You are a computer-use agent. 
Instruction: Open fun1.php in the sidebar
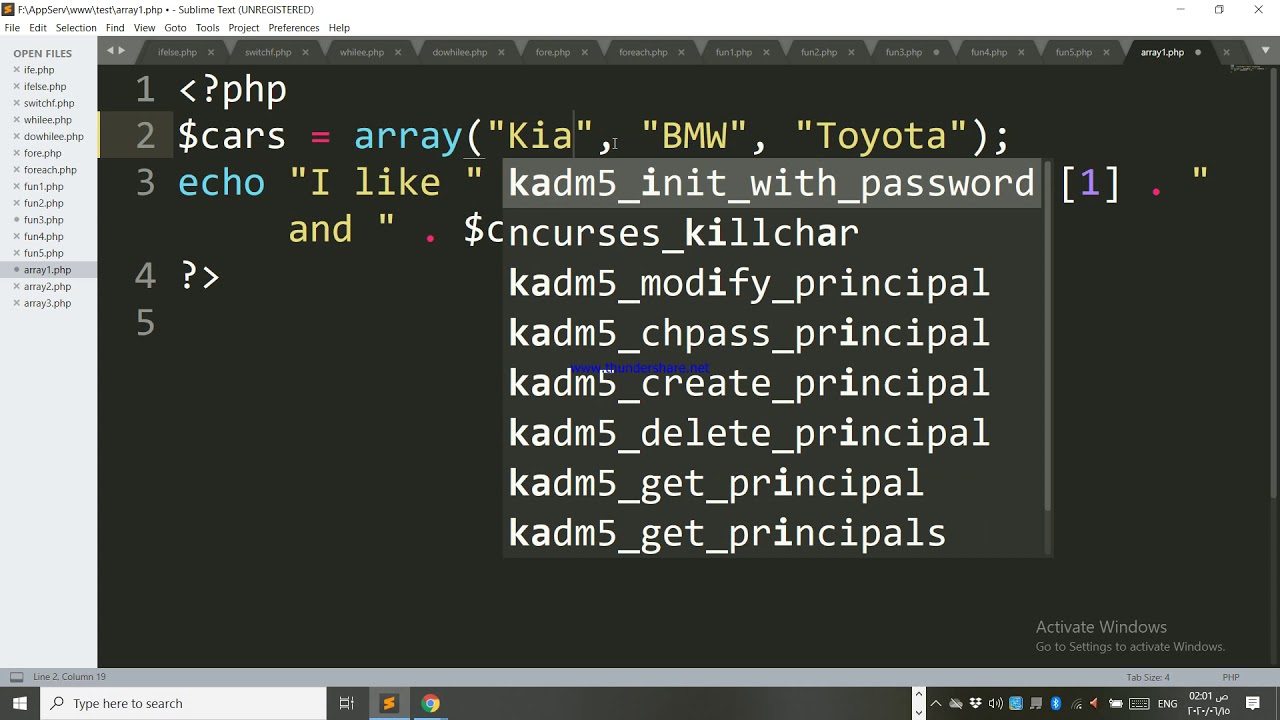click(44, 186)
